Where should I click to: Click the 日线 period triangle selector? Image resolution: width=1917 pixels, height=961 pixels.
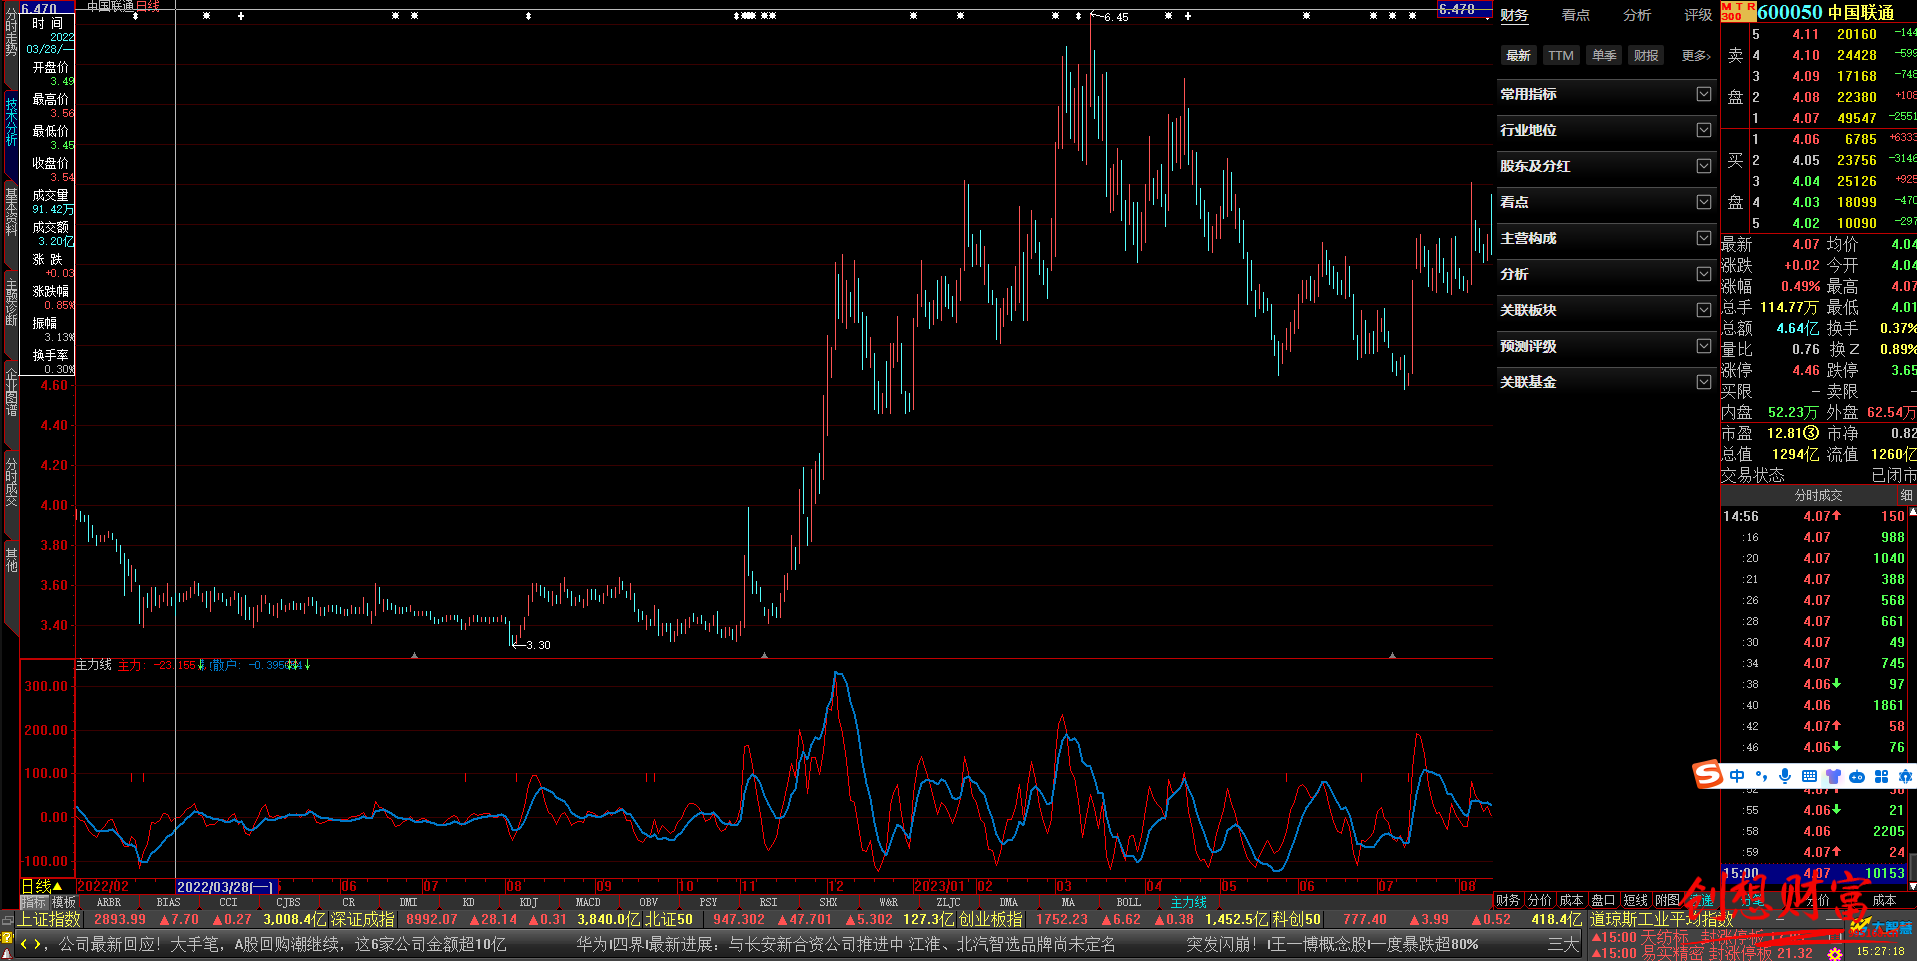coord(58,886)
